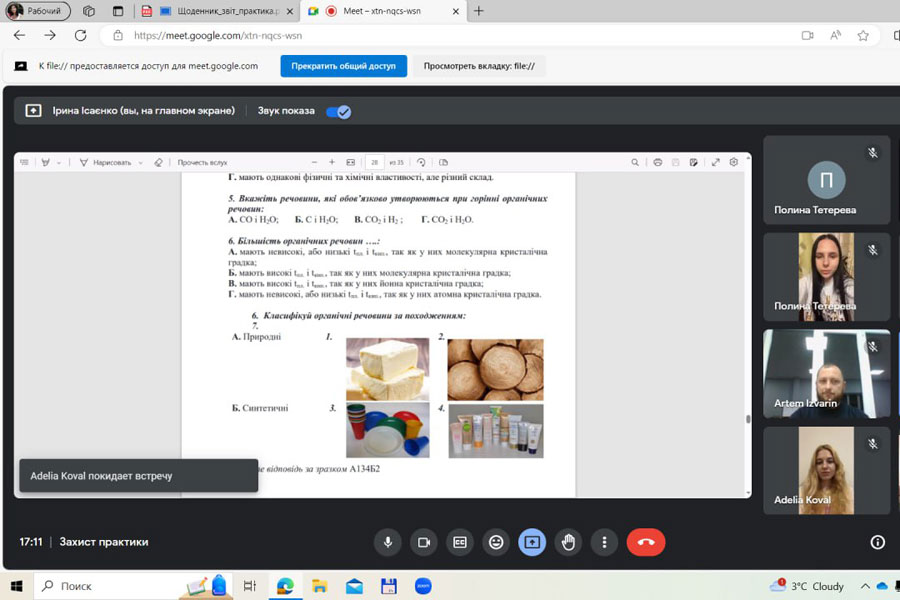Go back in the browser
The height and width of the screenshot is (600, 900).
coord(20,36)
